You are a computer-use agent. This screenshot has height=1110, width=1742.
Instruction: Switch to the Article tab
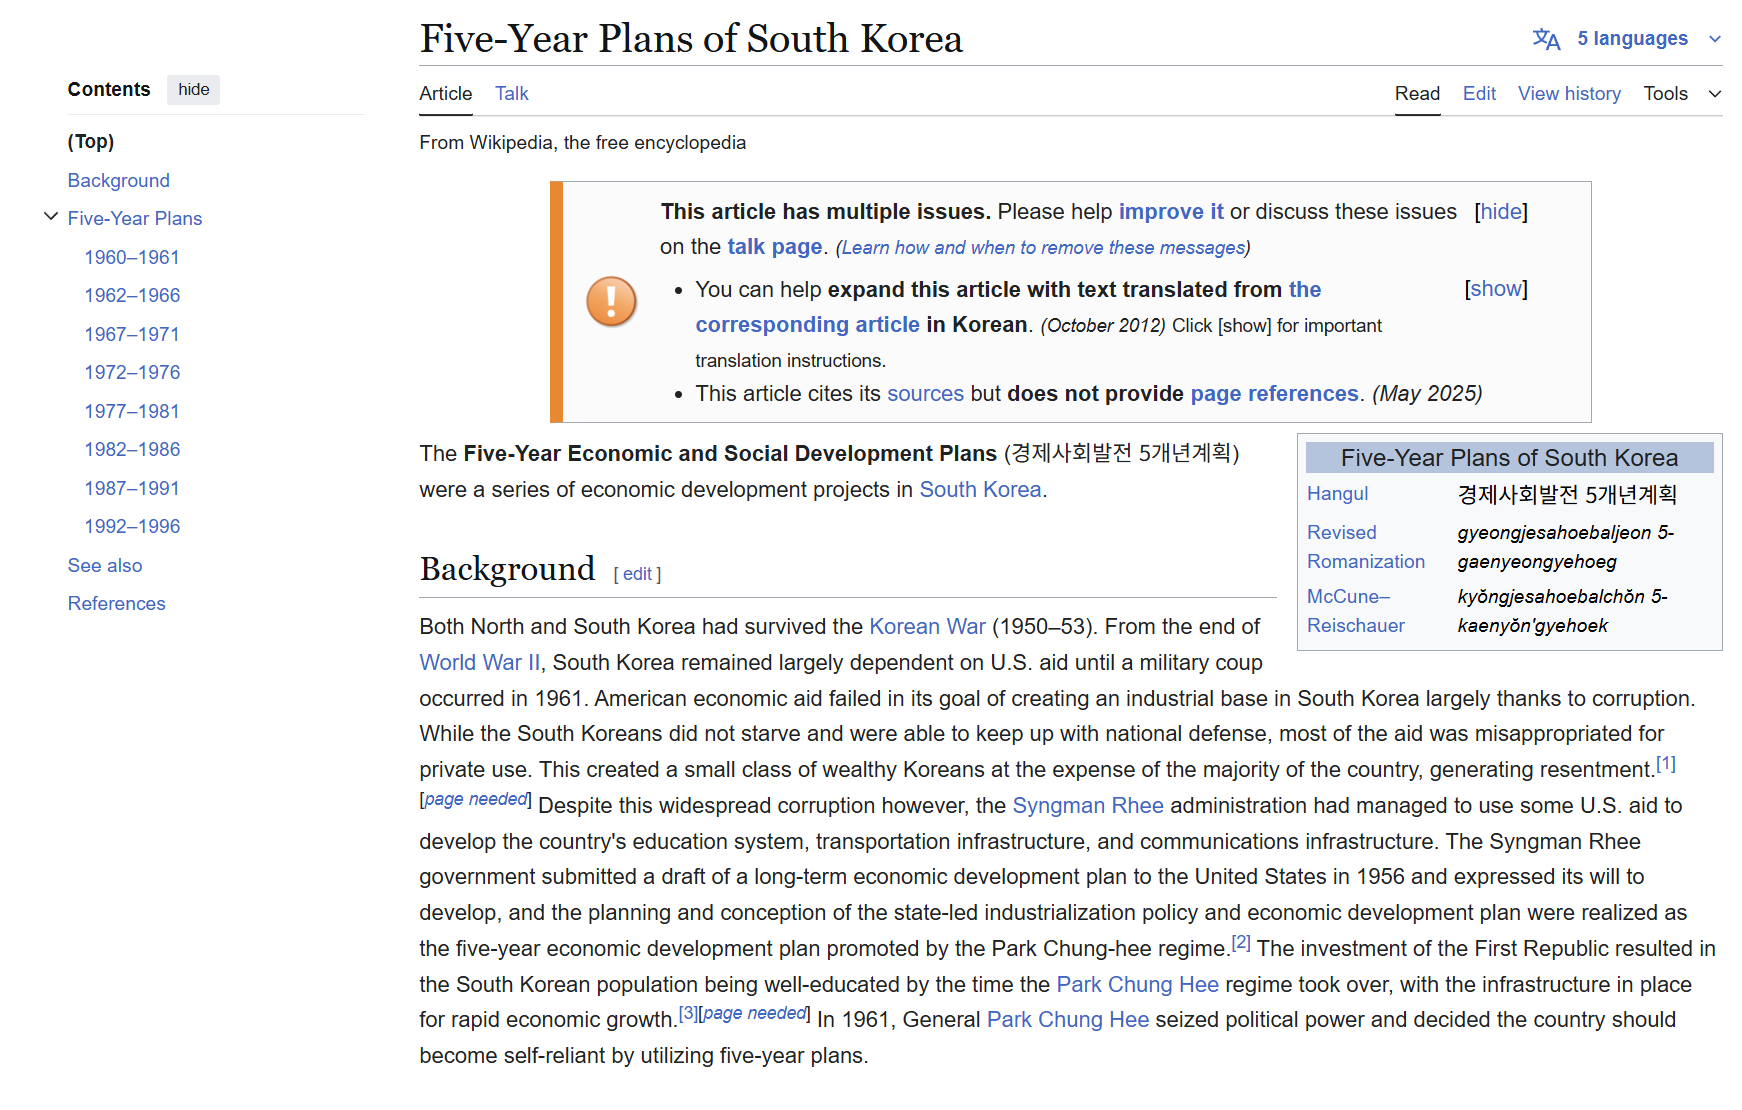[x=445, y=93]
